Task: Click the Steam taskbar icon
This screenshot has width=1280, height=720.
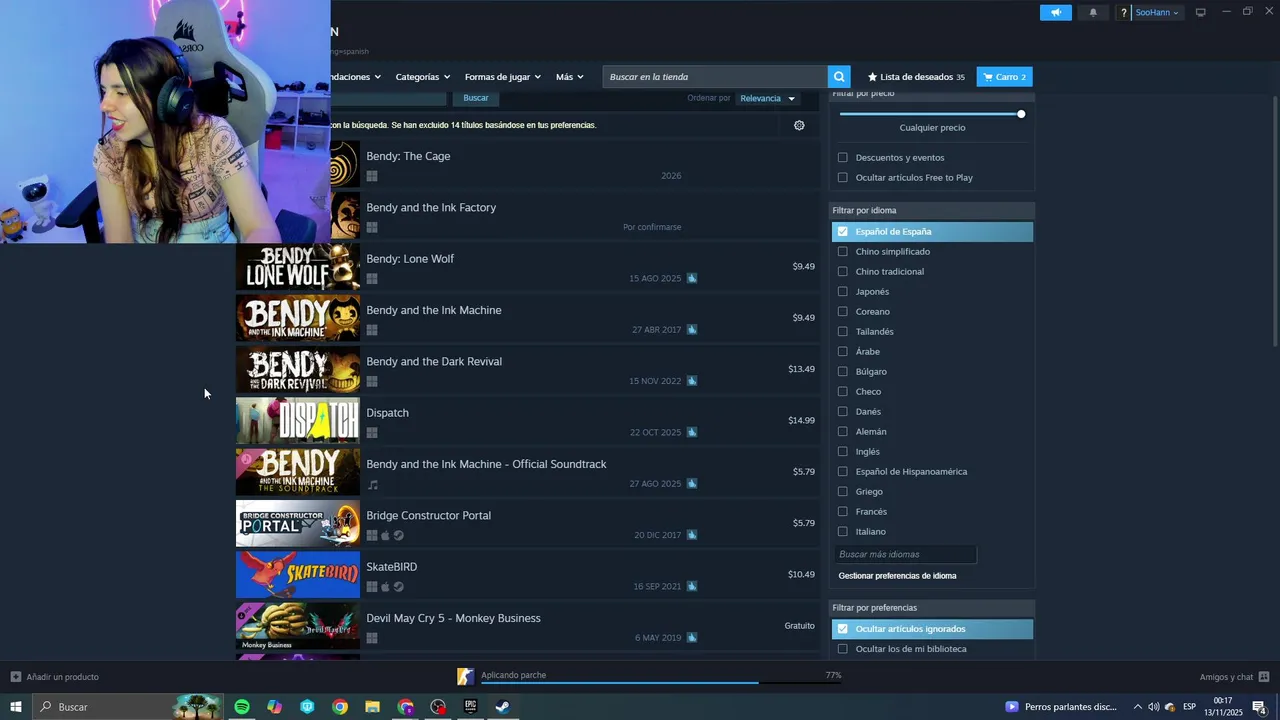Action: pyautogui.click(x=503, y=707)
